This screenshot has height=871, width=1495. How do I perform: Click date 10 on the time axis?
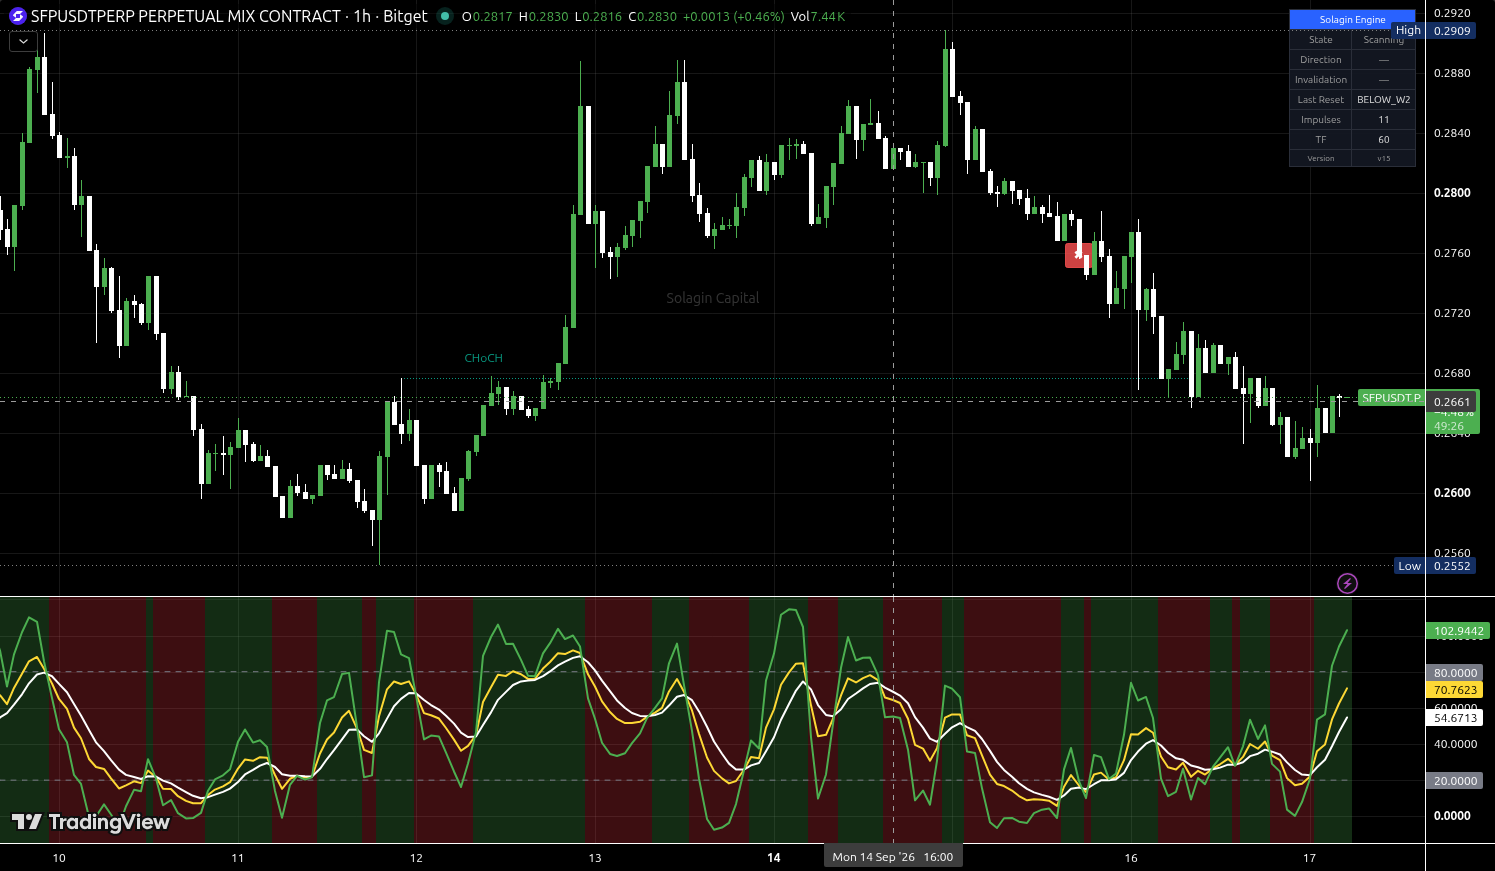(x=59, y=858)
